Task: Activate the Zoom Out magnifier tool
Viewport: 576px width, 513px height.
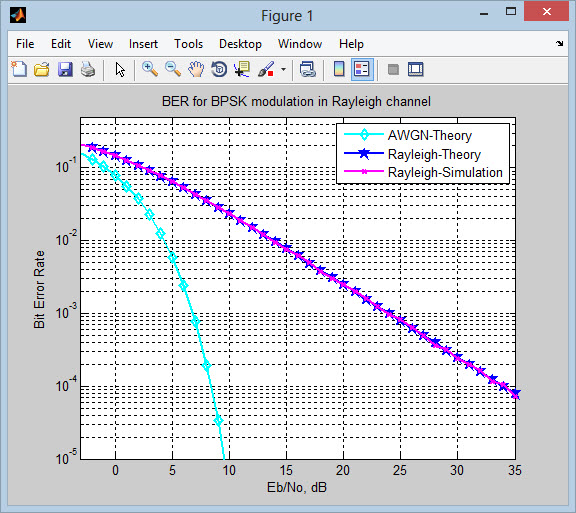Action: coord(172,69)
